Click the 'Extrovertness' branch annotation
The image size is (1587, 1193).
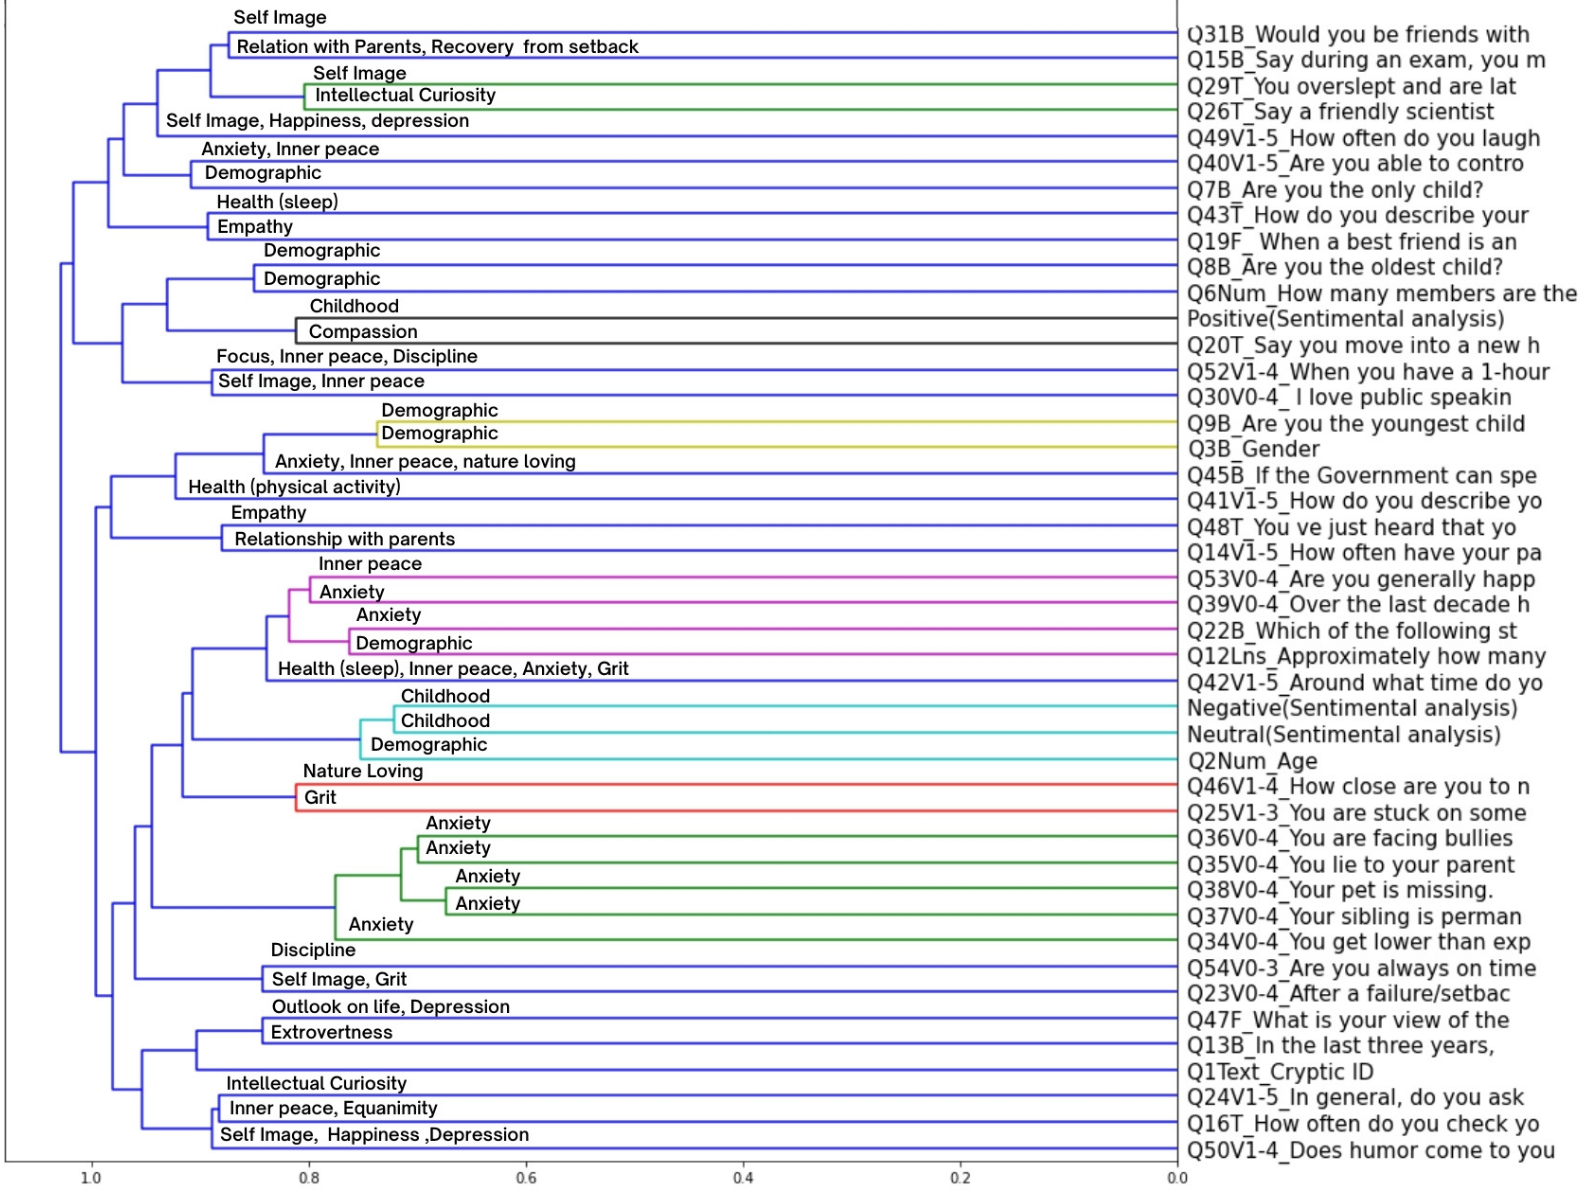pos(331,1033)
